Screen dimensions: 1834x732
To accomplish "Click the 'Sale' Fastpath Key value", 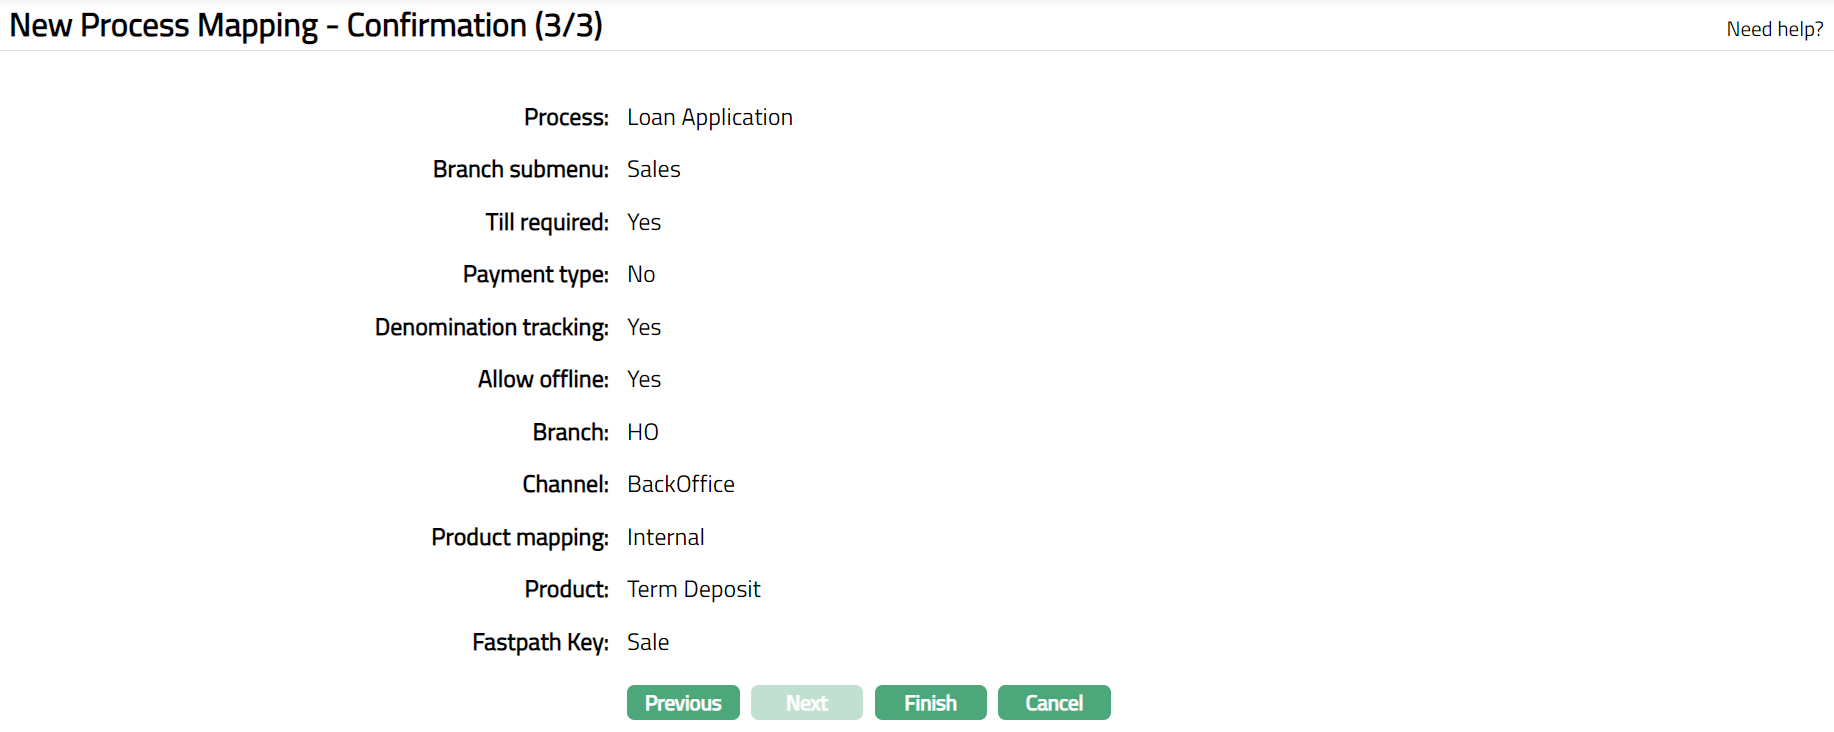I will (x=647, y=642).
